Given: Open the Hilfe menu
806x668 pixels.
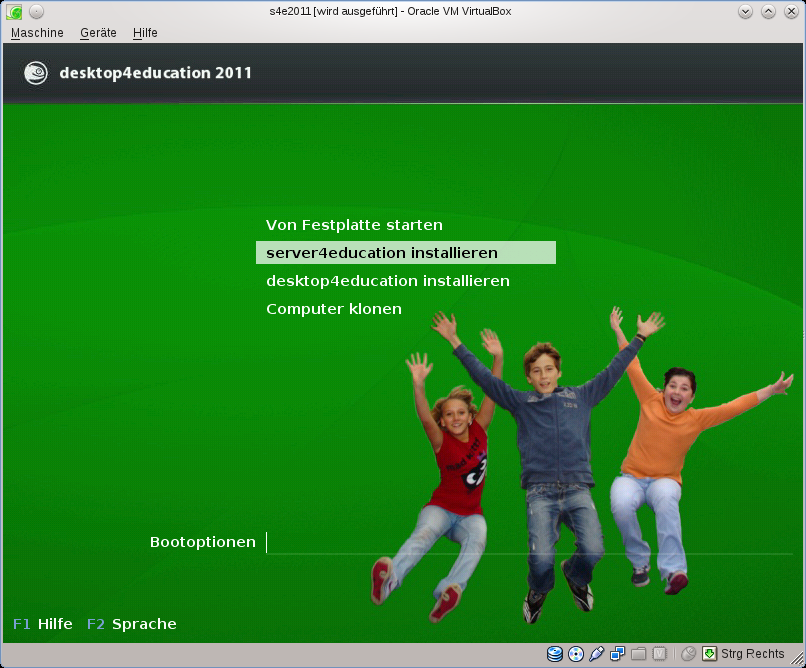Looking at the screenshot, I should tap(145, 33).
